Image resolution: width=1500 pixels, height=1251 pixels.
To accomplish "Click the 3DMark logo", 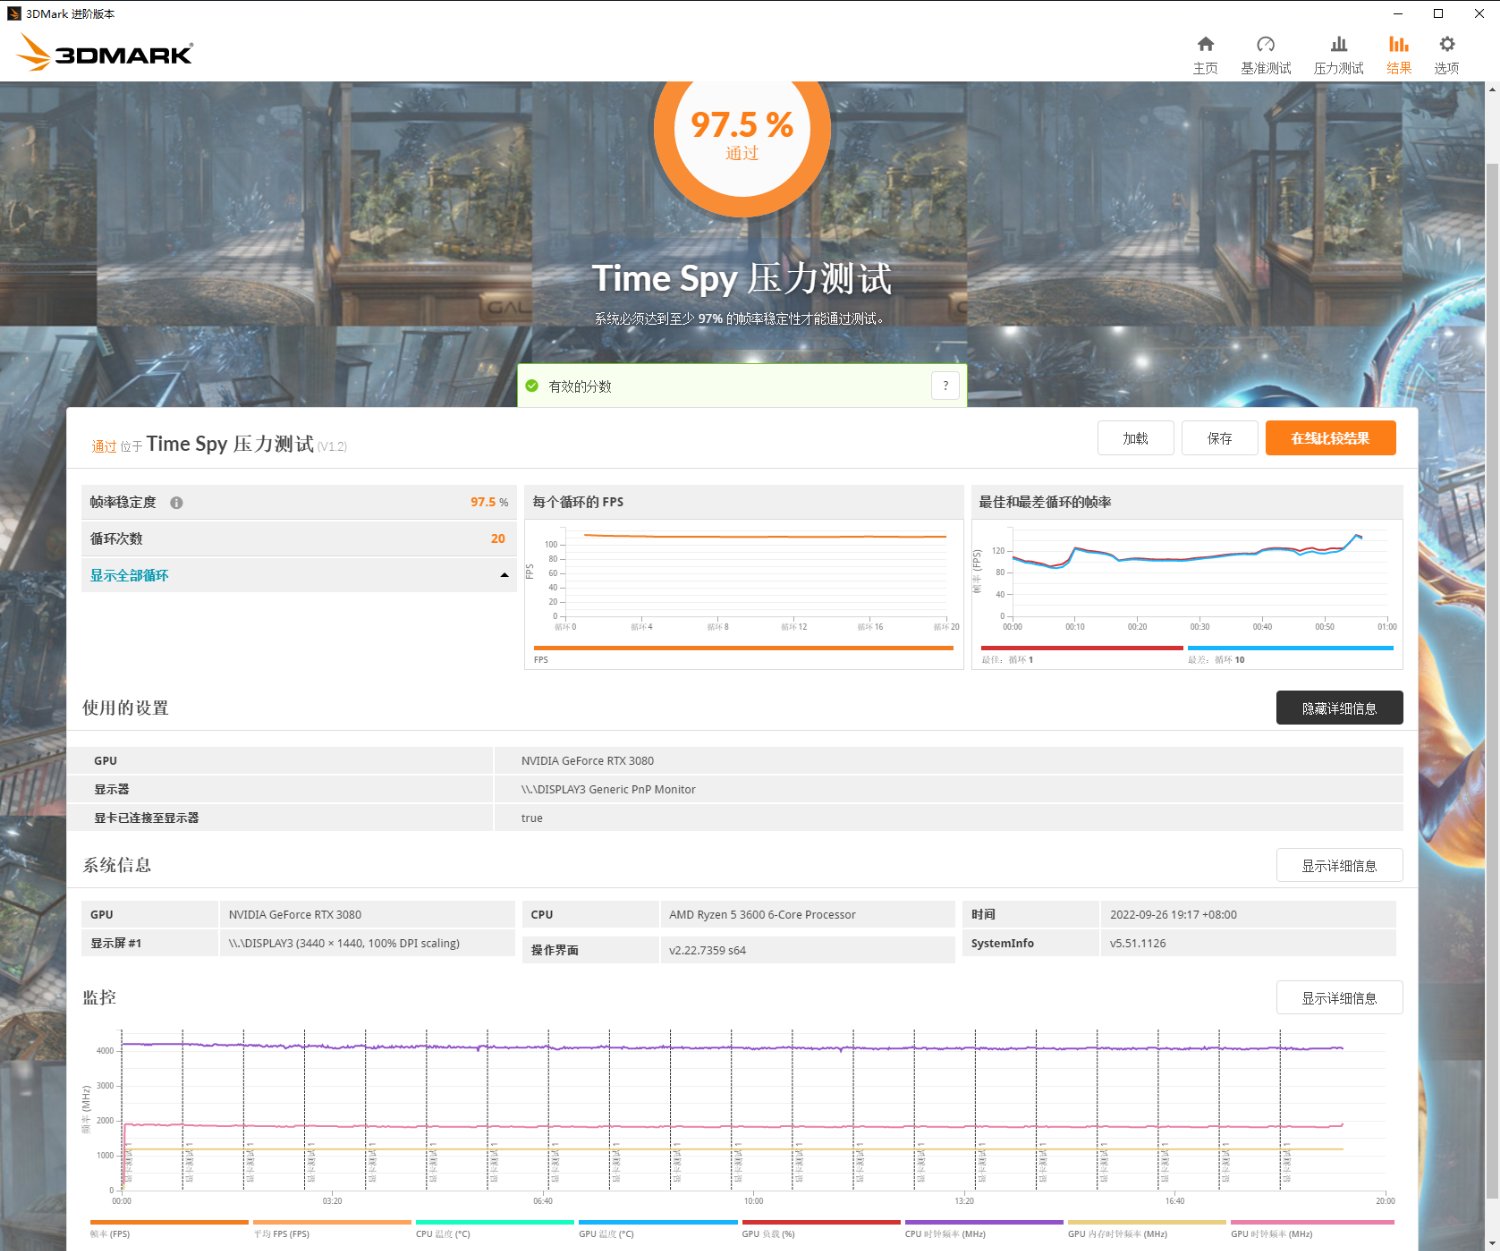I will pos(105,53).
